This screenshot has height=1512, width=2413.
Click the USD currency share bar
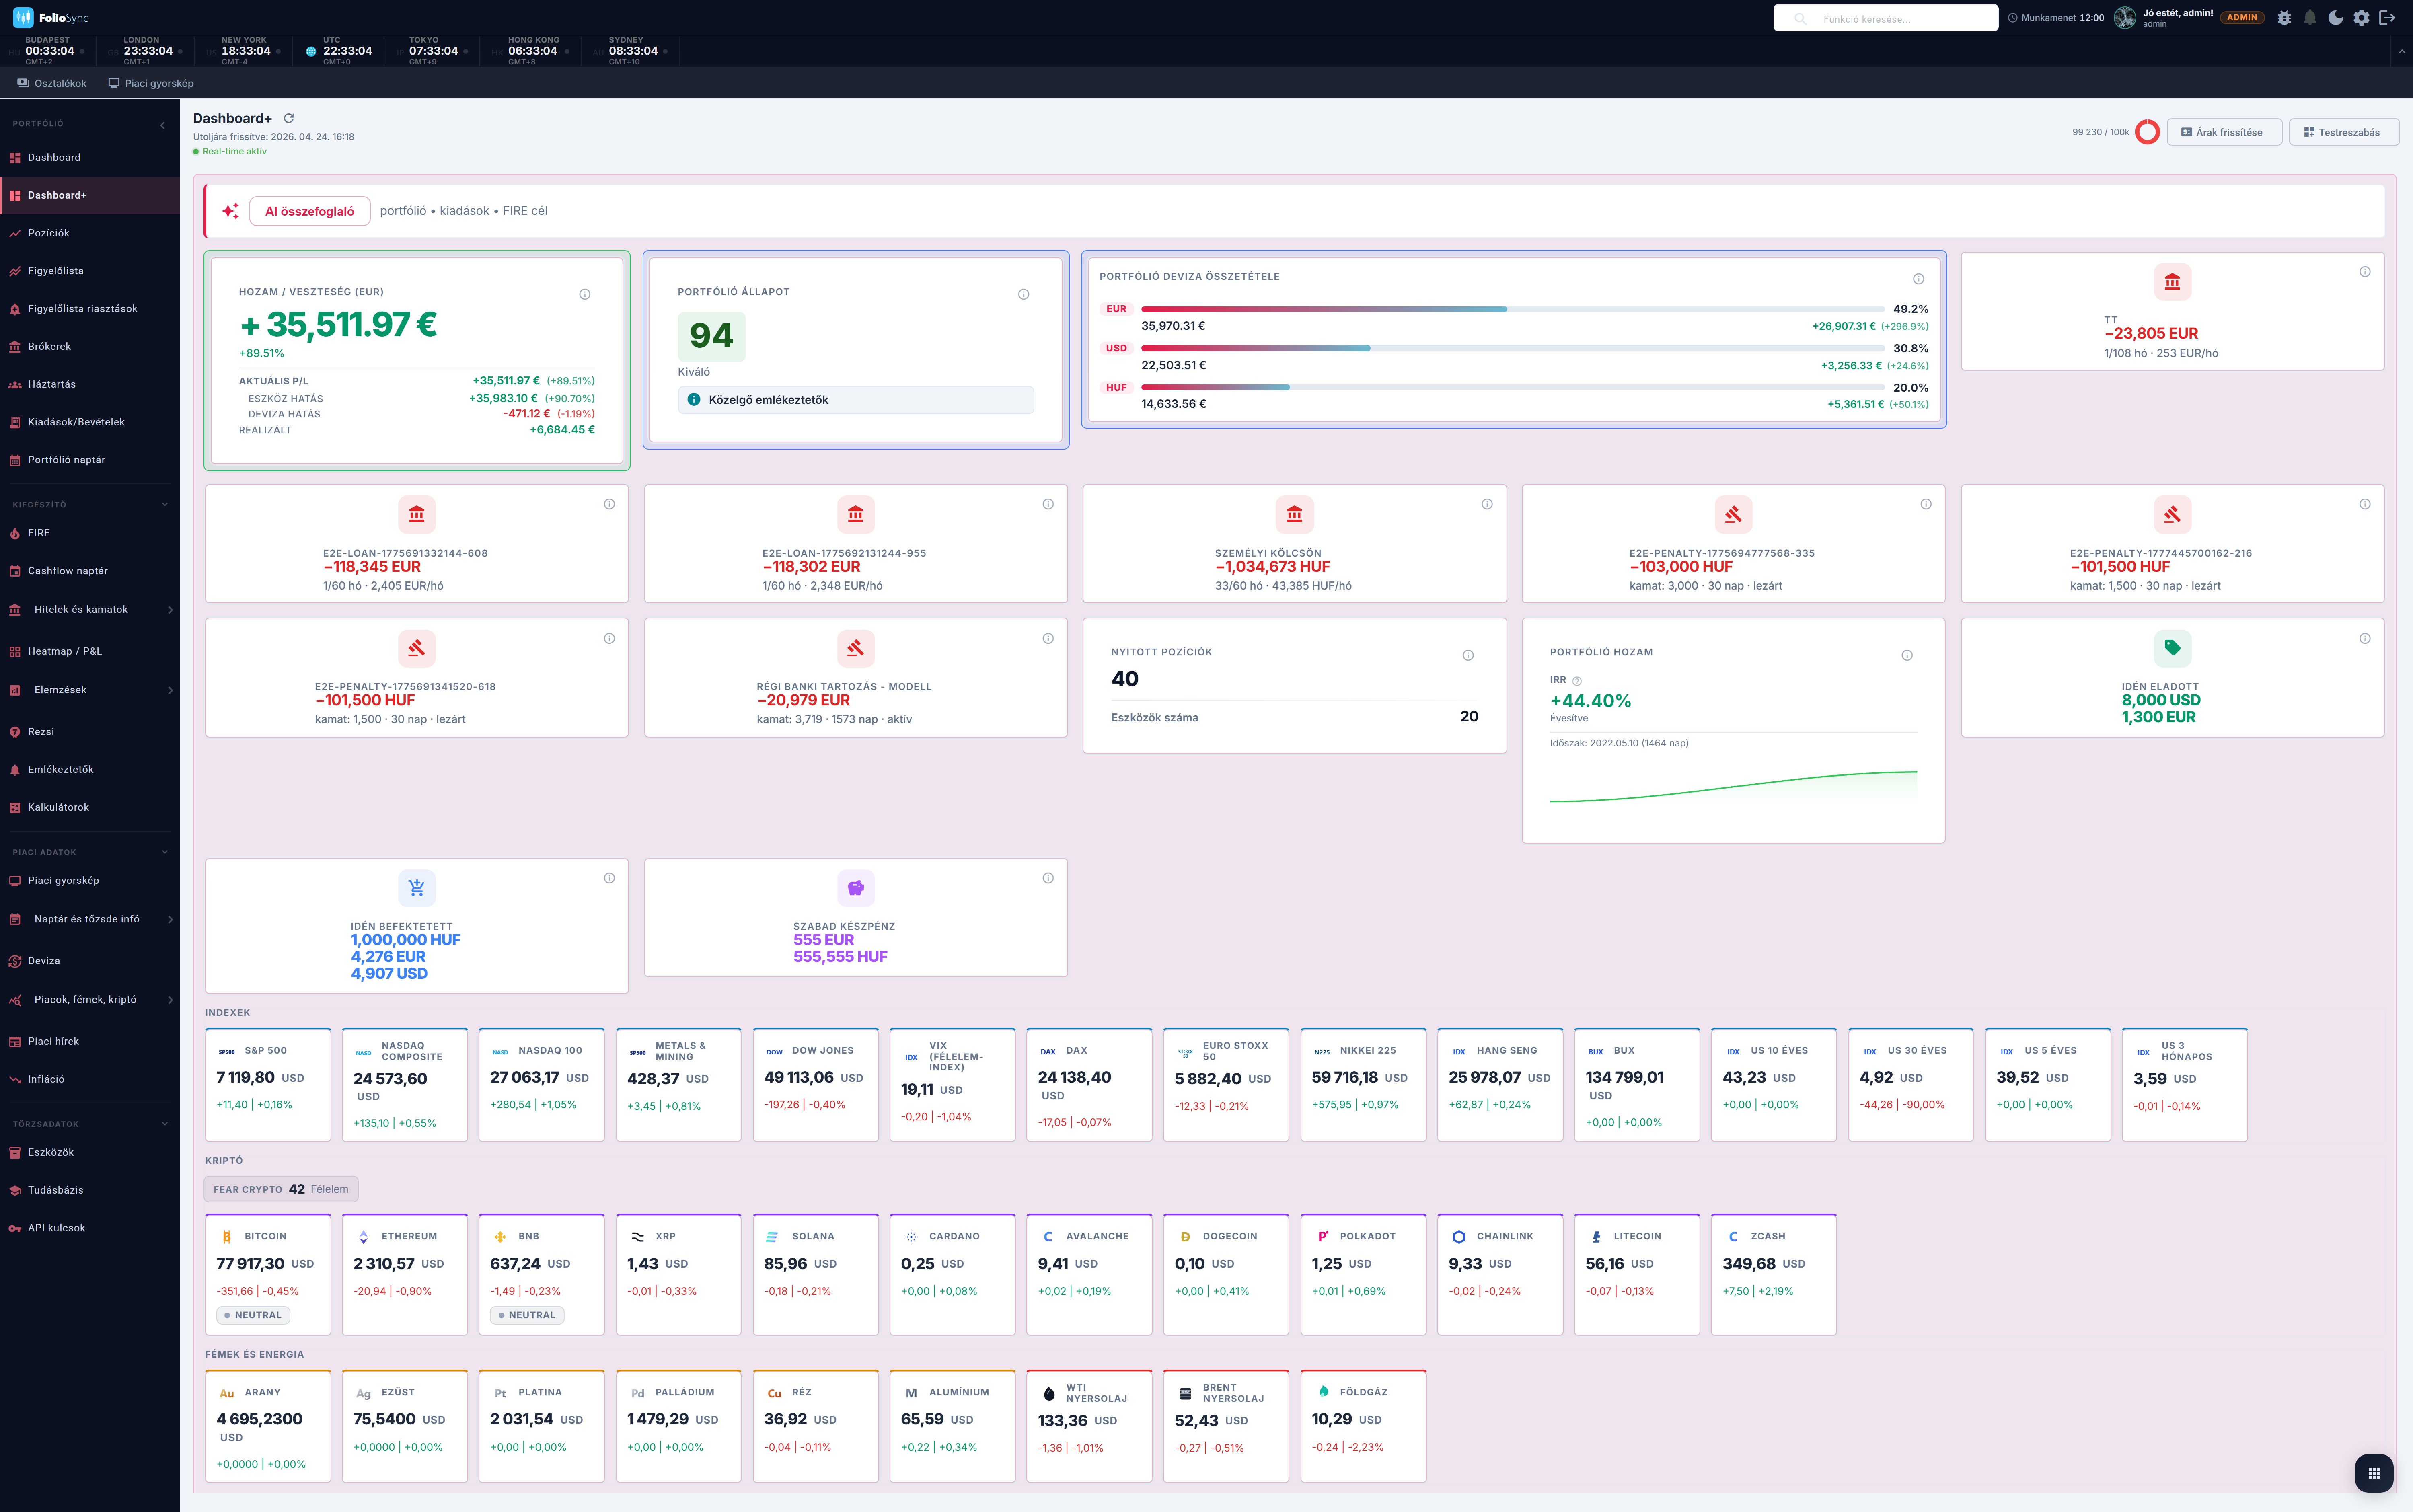click(x=1512, y=348)
